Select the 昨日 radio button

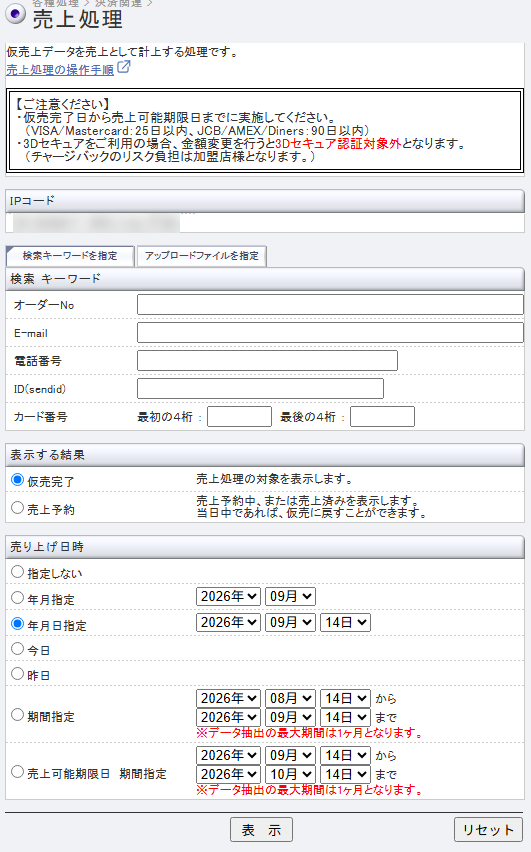click(x=17, y=674)
